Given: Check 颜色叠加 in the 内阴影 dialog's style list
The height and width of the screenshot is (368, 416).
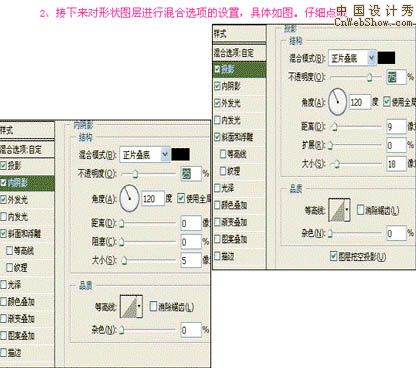Looking at the screenshot, I should (4, 302).
